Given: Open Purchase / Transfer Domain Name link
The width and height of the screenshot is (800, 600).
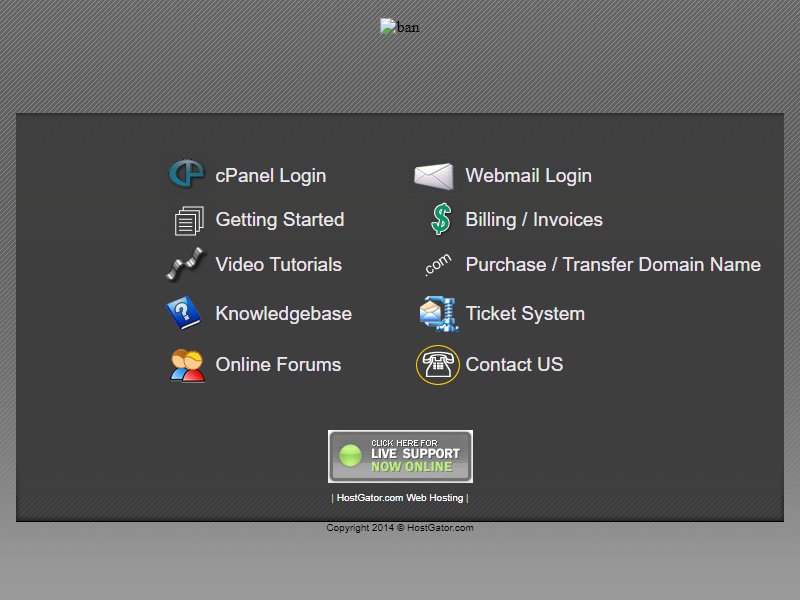Looking at the screenshot, I should click(613, 264).
